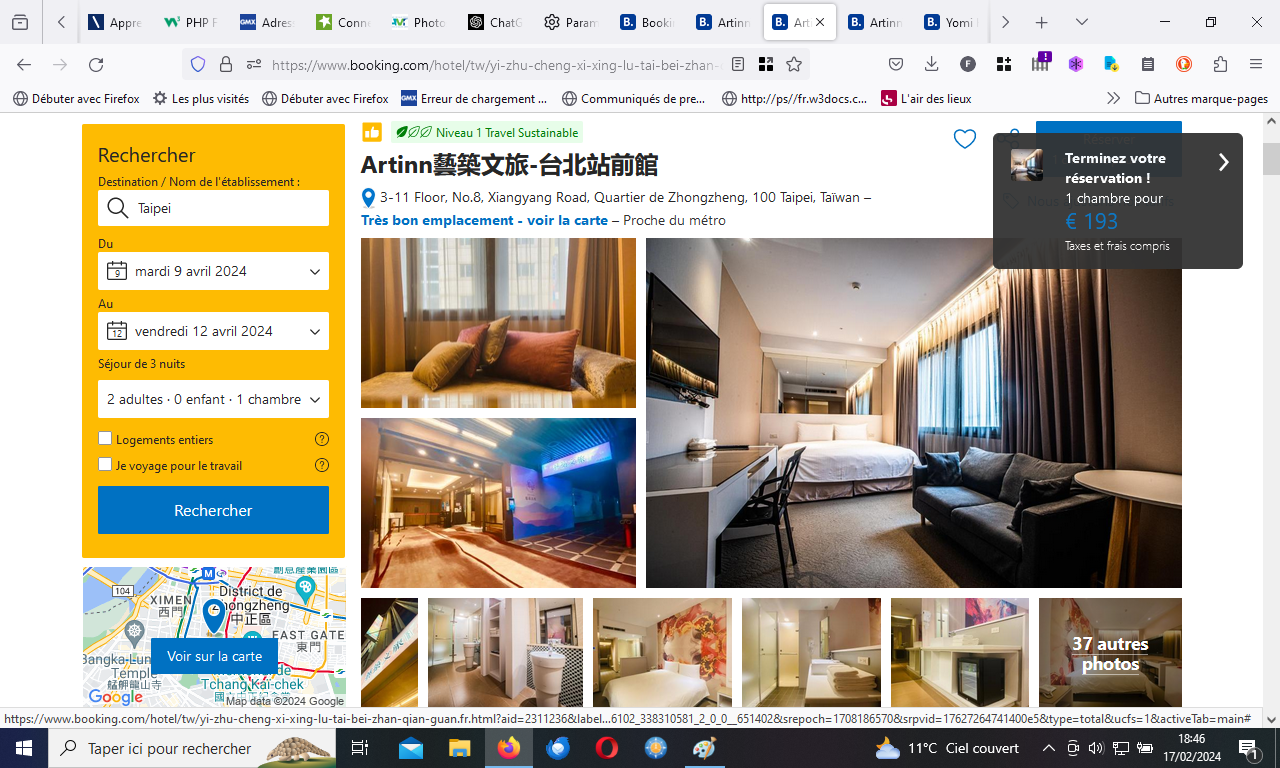Open Firefox from the Windows taskbar
Screen dimensions: 1280x768
point(509,748)
